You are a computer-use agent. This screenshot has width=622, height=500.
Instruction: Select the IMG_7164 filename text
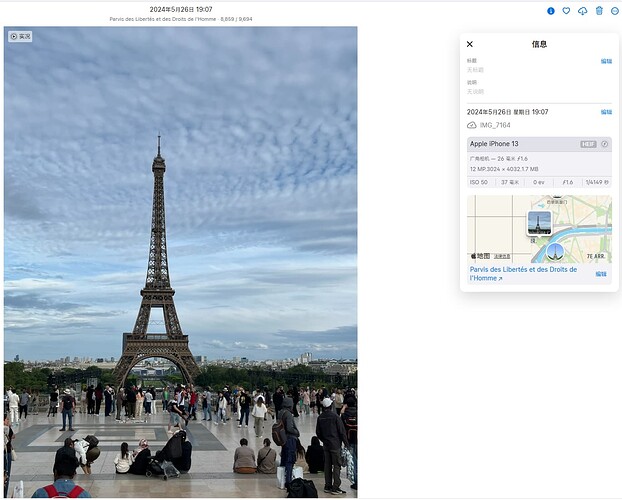pos(495,125)
